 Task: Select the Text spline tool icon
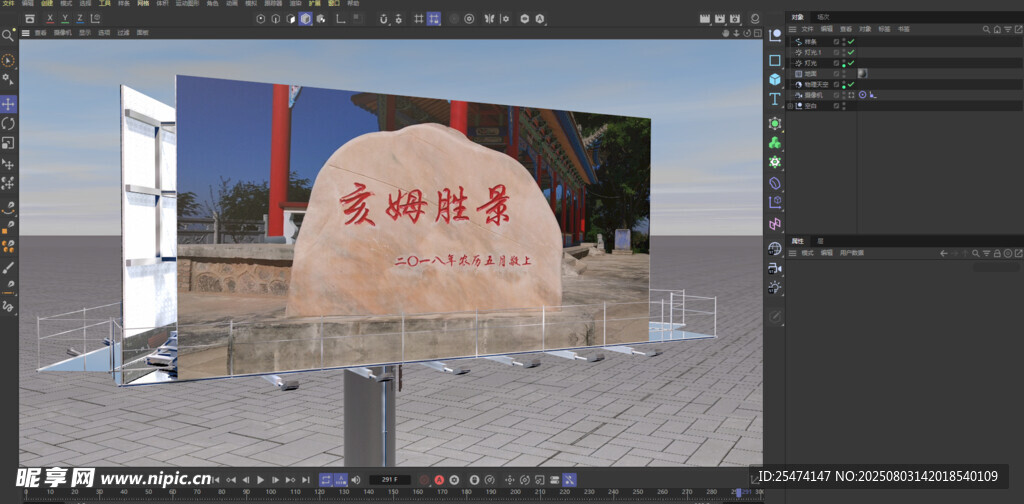775,99
